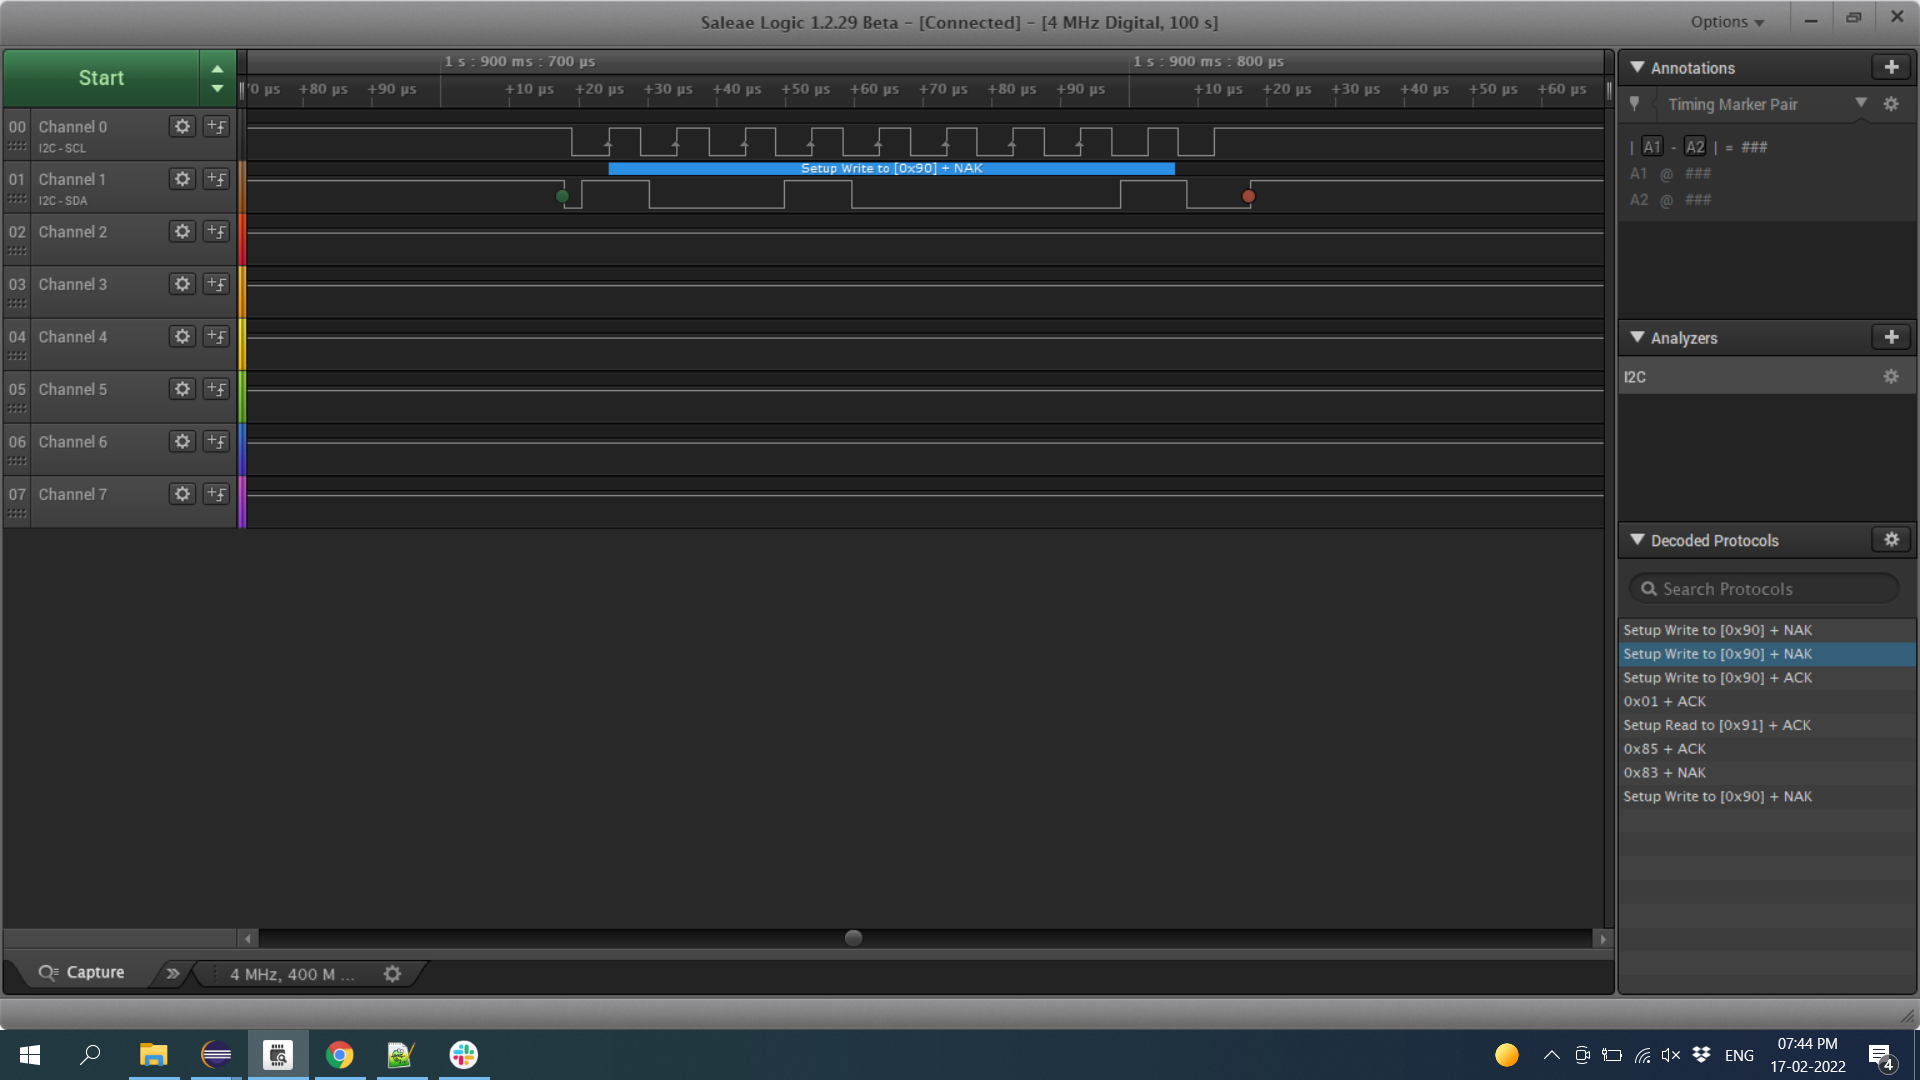Open Channel 3 settings gear
The image size is (1920, 1080).
pos(182,284)
